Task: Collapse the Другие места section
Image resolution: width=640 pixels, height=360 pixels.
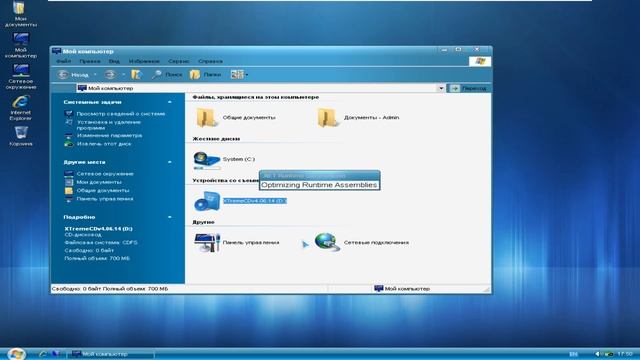Action: (x=170, y=162)
